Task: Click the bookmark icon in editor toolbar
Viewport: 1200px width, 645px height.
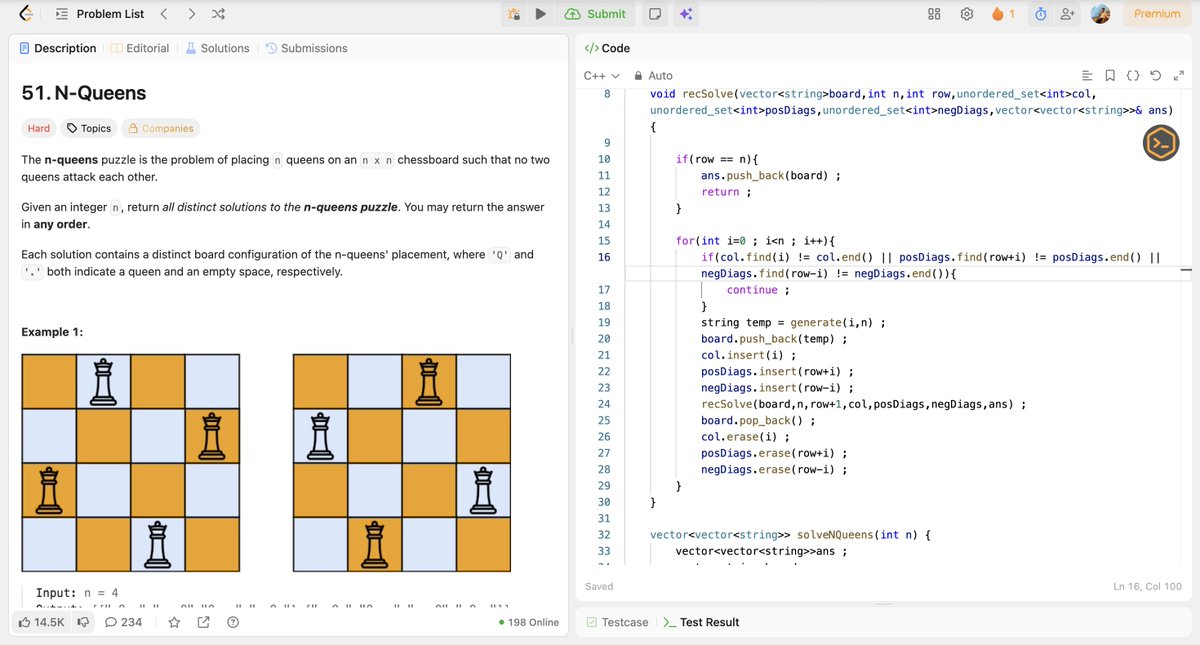Action: (1110, 76)
